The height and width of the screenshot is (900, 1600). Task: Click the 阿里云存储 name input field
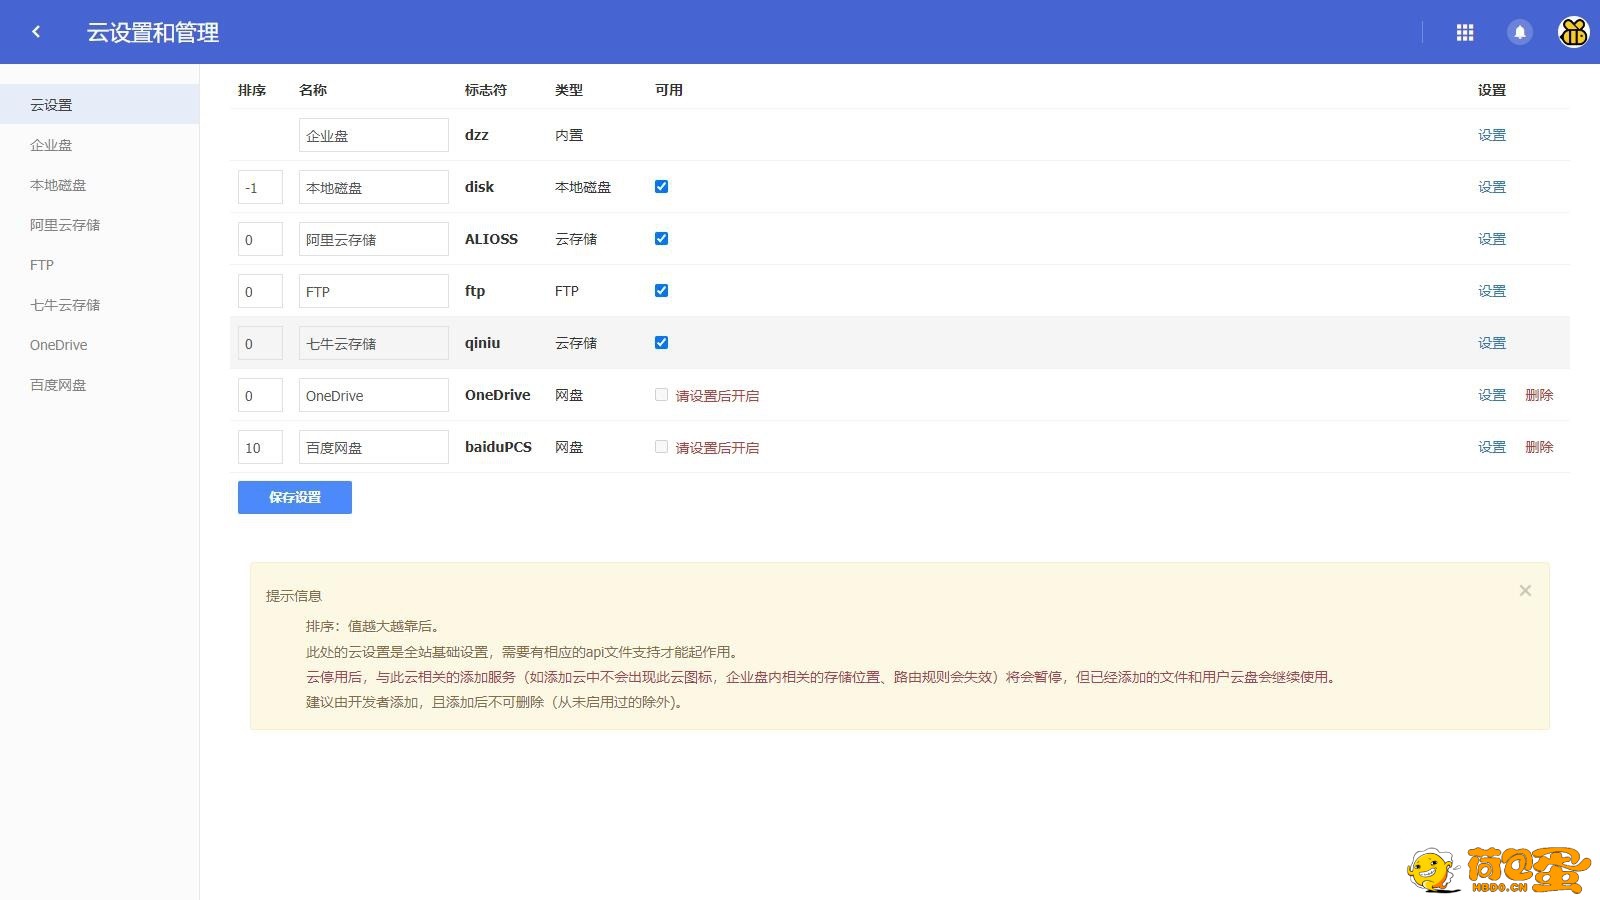tap(374, 239)
